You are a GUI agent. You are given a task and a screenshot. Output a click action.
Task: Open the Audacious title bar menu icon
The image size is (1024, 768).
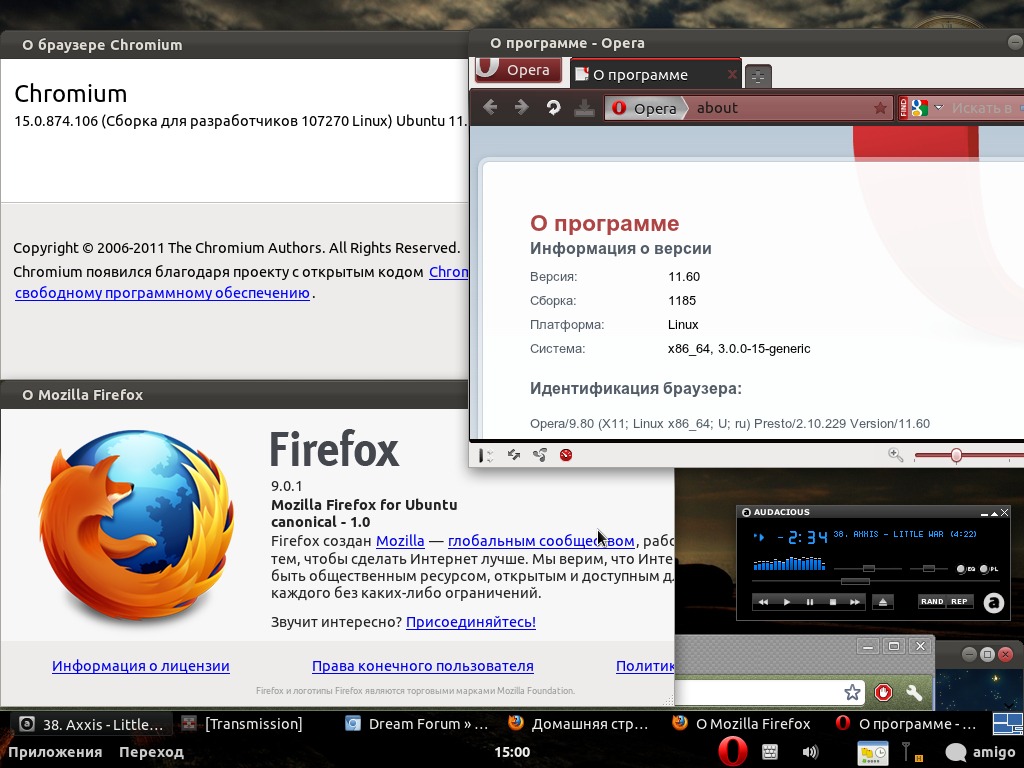coord(746,512)
